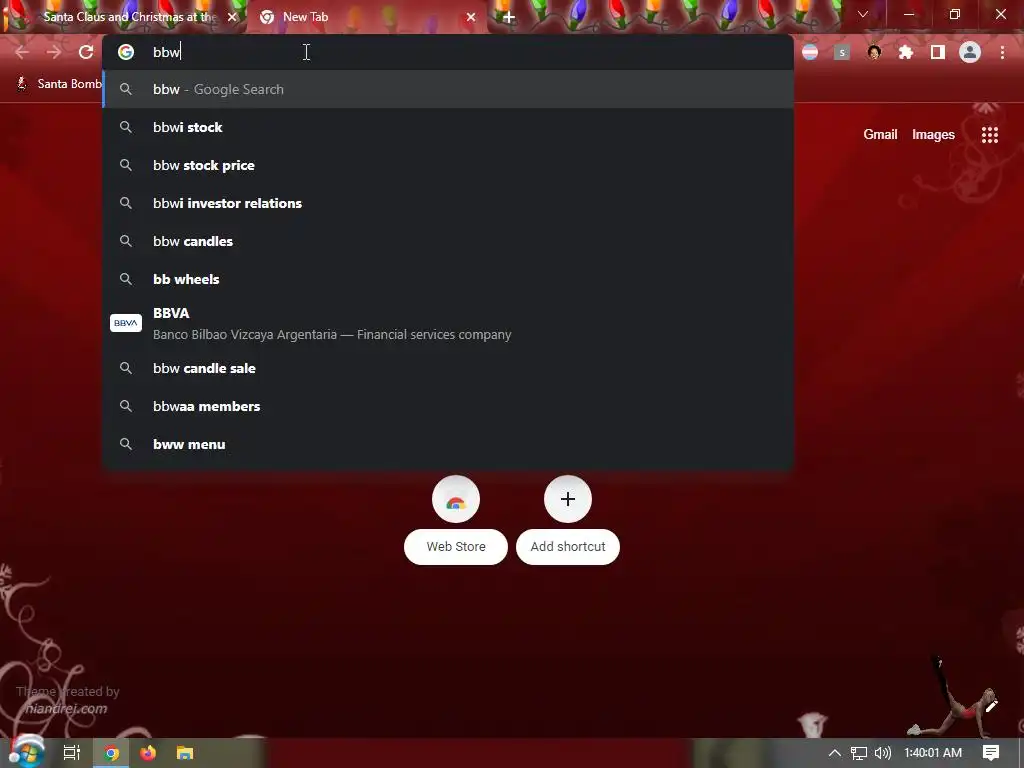The width and height of the screenshot is (1024, 768).
Task: Open the profile avatar menu
Action: coord(970,52)
